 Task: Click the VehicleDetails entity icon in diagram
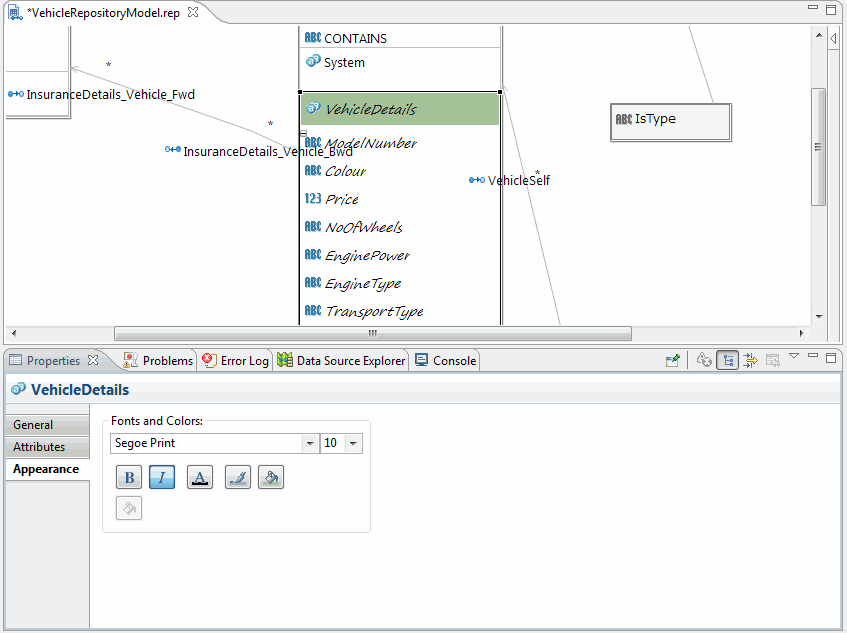pos(313,108)
